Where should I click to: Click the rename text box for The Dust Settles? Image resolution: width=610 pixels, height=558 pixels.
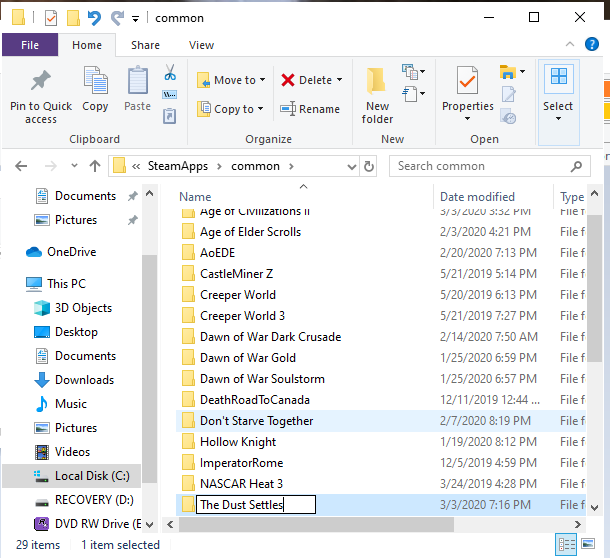coord(256,505)
